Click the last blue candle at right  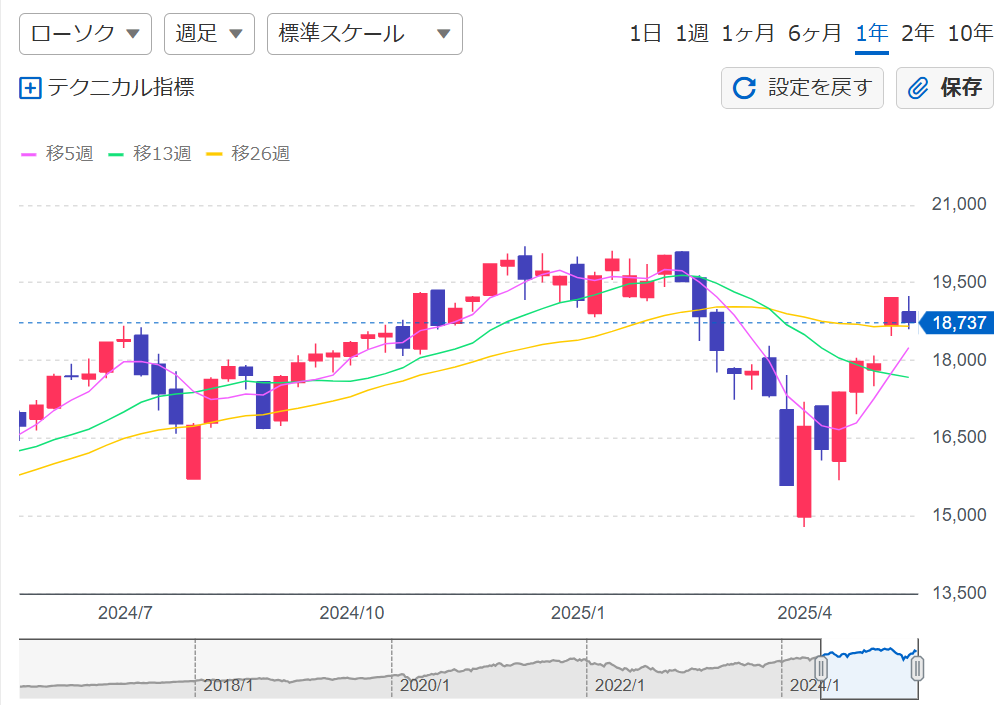tap(909, 317)
